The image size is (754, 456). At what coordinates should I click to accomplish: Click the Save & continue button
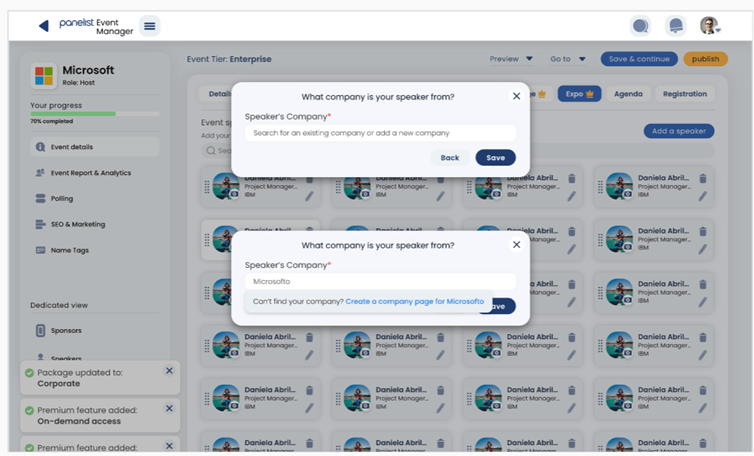(x=639, y=59)
